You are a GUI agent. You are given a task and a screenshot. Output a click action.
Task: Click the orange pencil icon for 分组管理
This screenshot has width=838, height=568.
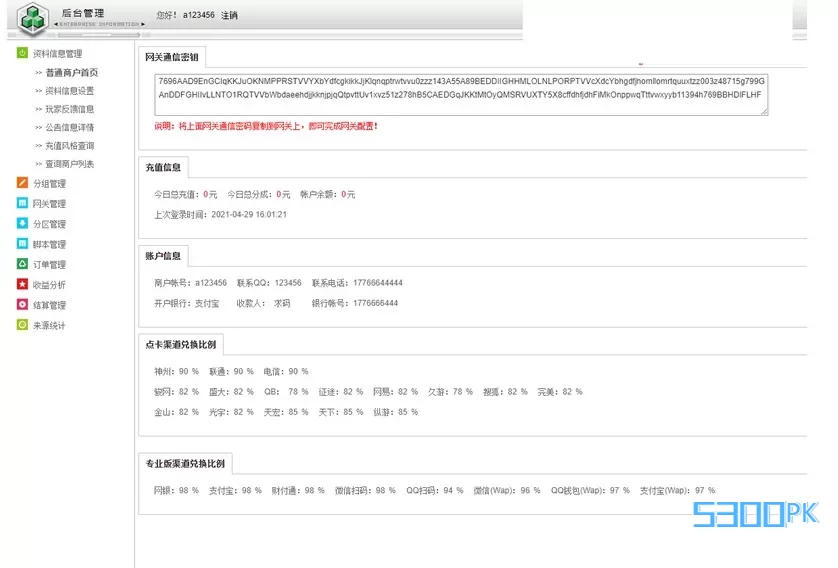pos(22,183)
